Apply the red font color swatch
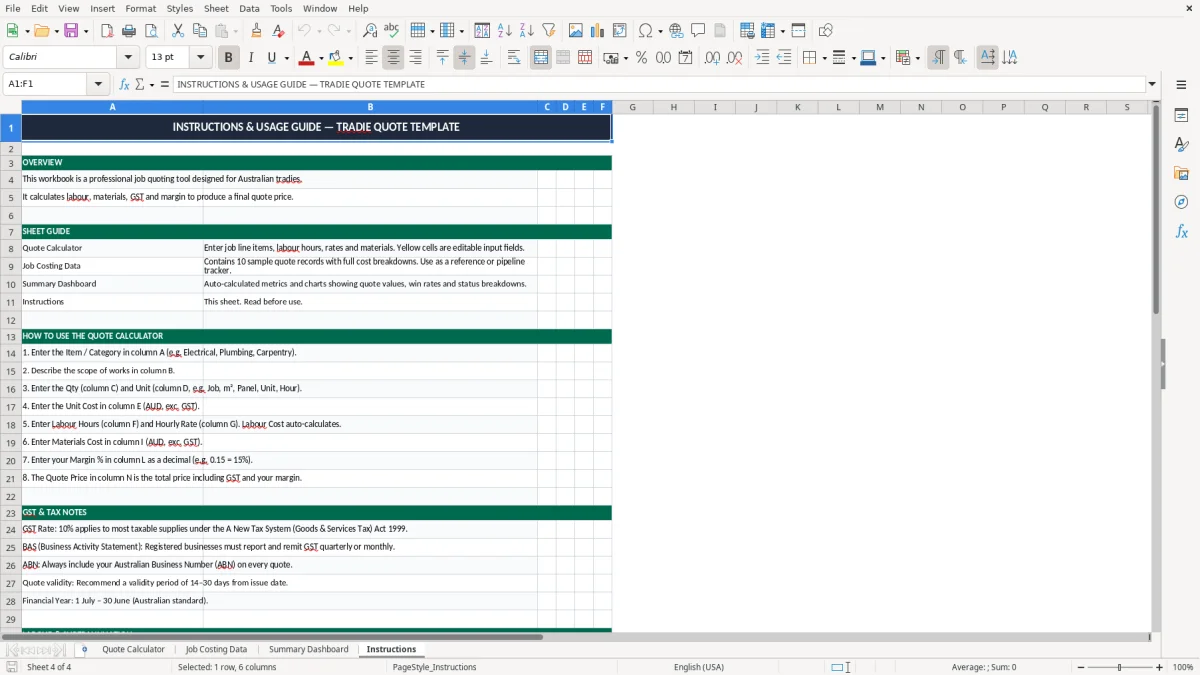 coord(306,58)
